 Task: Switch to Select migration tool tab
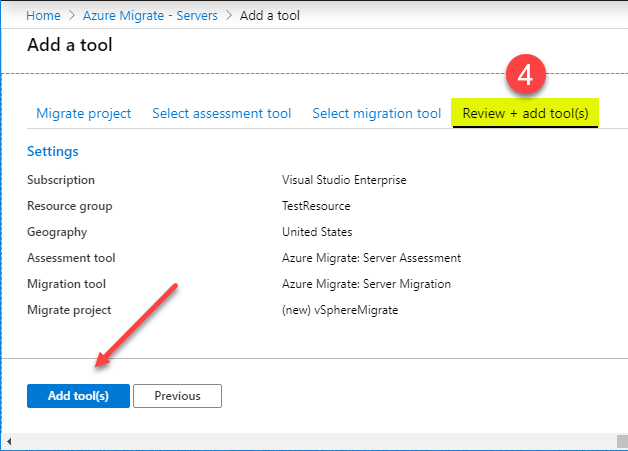click(376, 113)
